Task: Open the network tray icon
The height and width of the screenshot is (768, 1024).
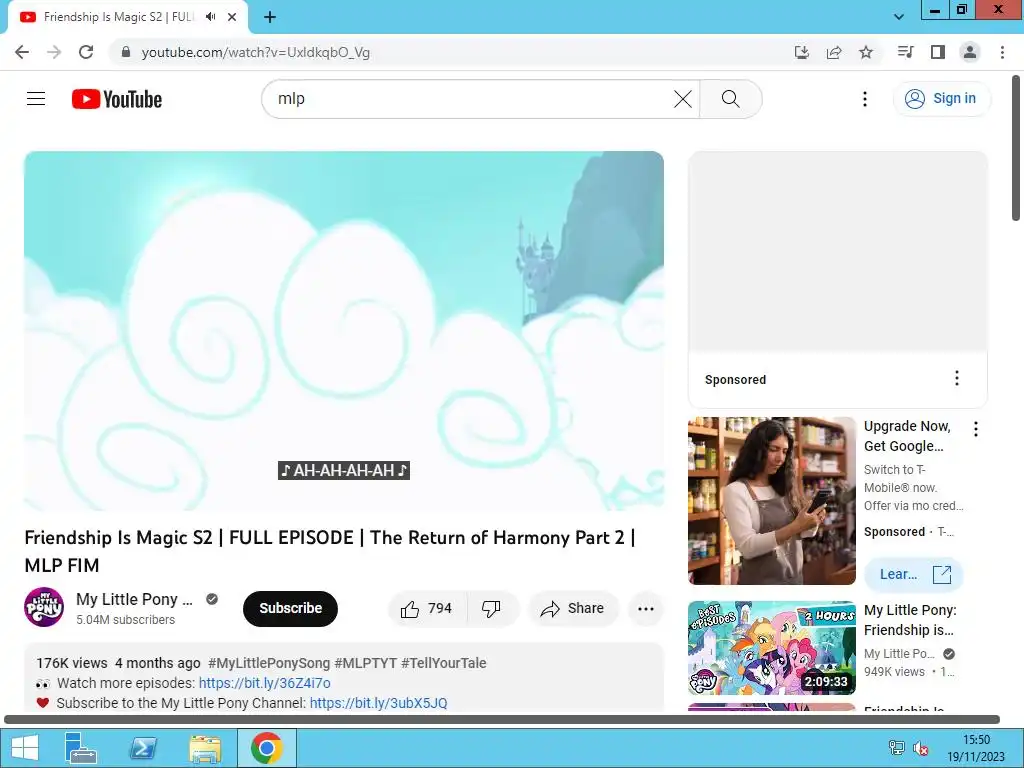Action: point(897,748)
